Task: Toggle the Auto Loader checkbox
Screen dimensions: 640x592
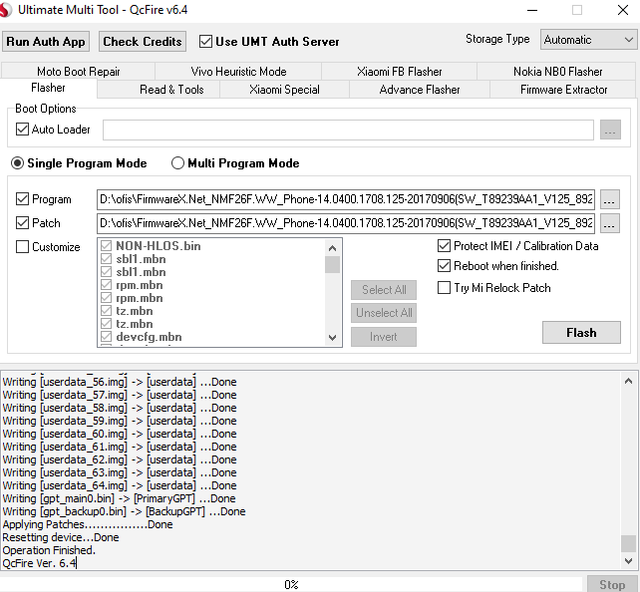Action: tap(22, 129)
